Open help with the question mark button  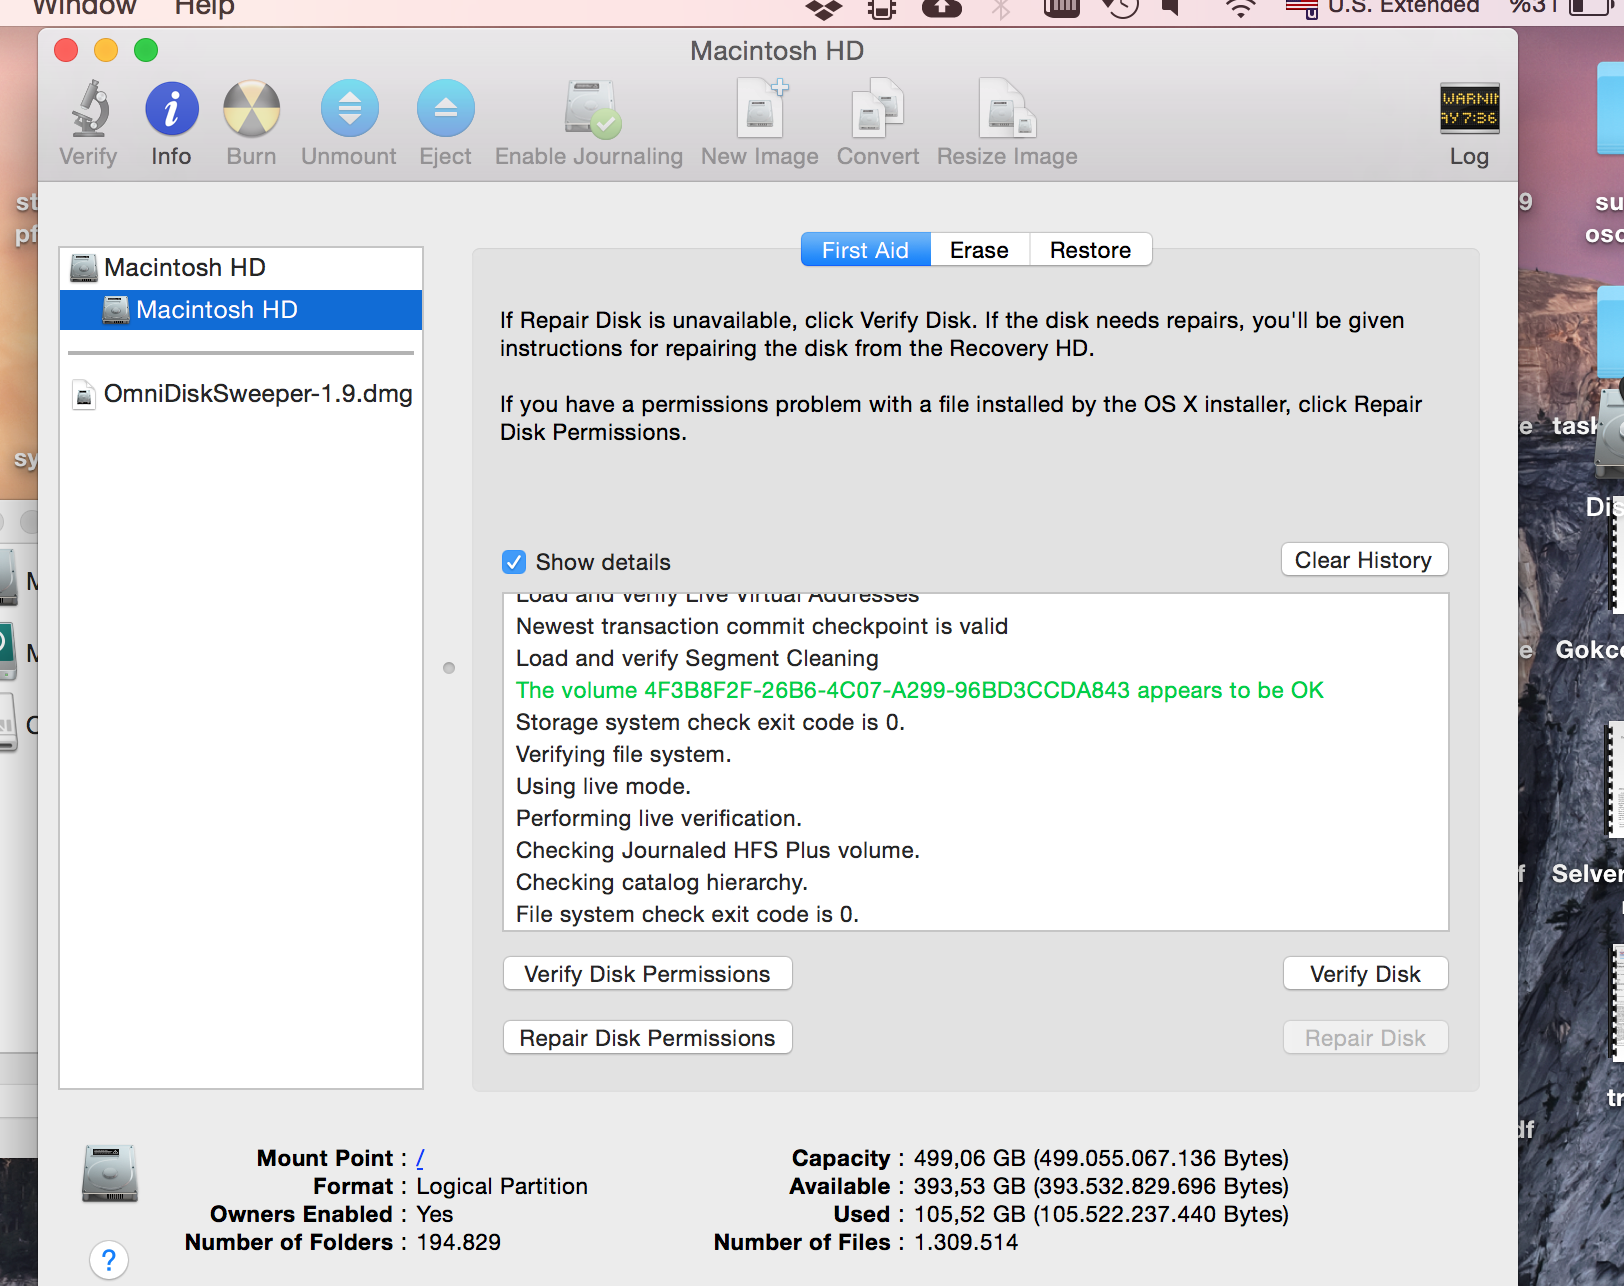(109, 1260)
